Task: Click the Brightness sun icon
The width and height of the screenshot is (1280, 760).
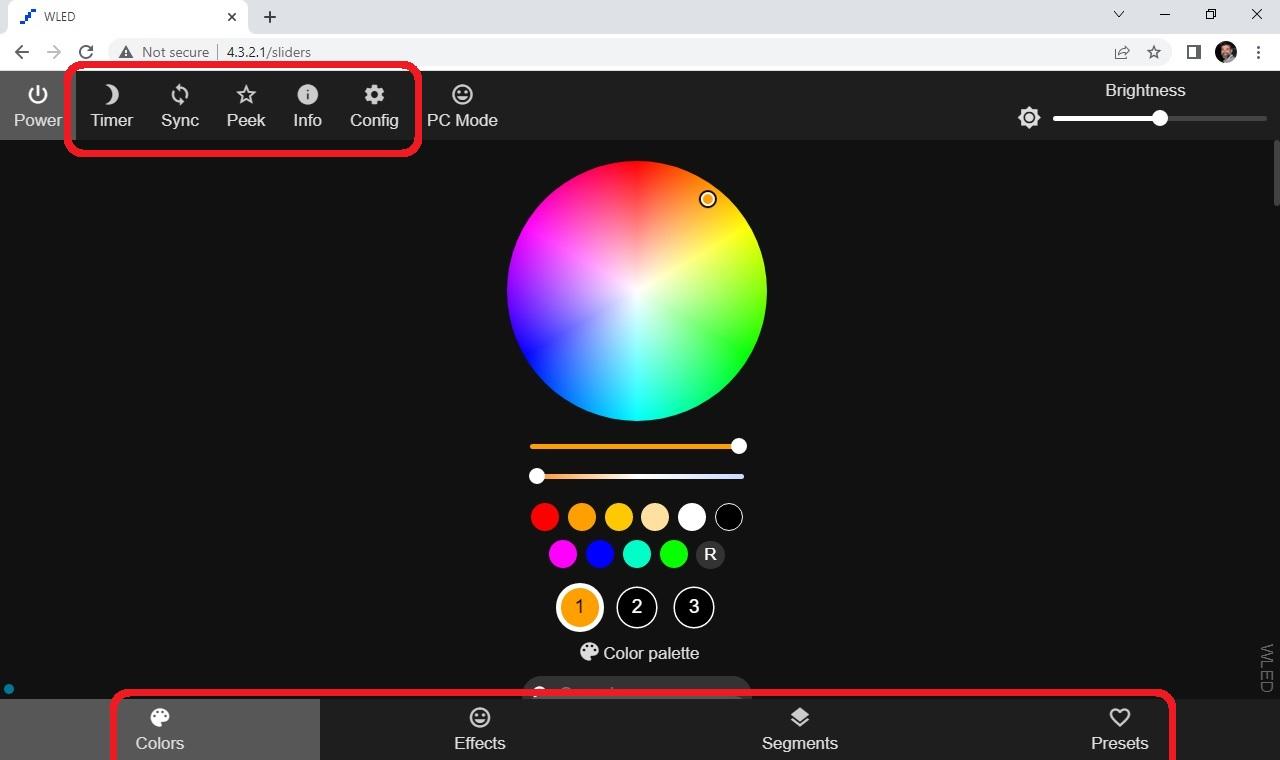Action: click(x=1029, y=118)
